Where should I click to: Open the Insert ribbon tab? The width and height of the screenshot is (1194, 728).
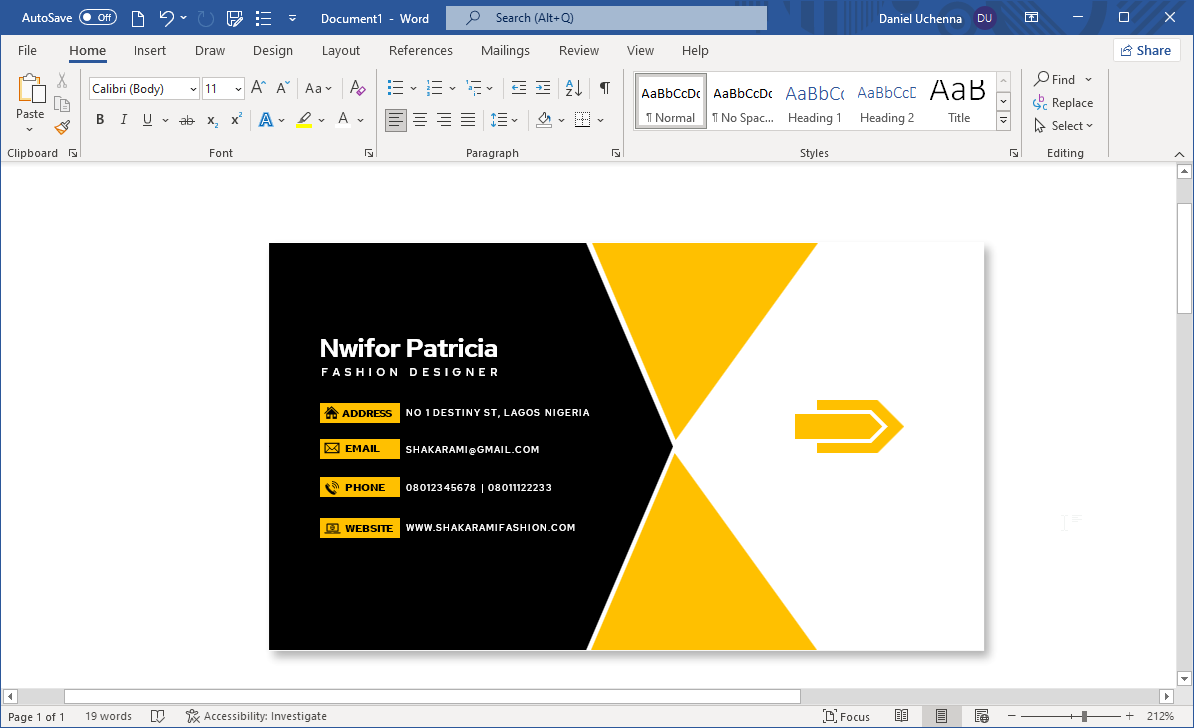tap(150, 51)
